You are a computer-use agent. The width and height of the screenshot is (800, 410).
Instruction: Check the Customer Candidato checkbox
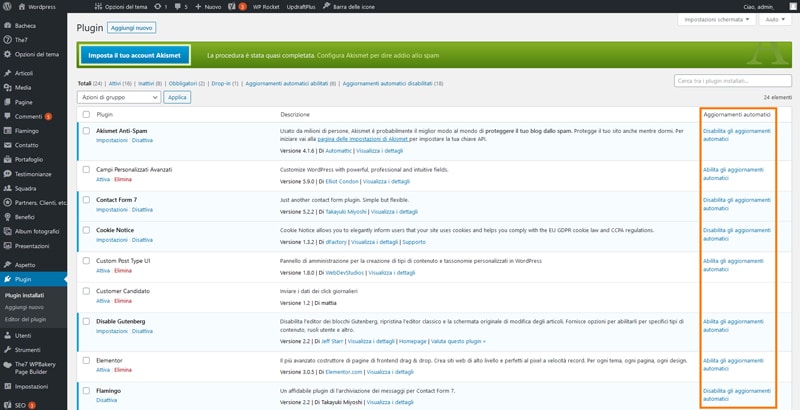(86, 291)
